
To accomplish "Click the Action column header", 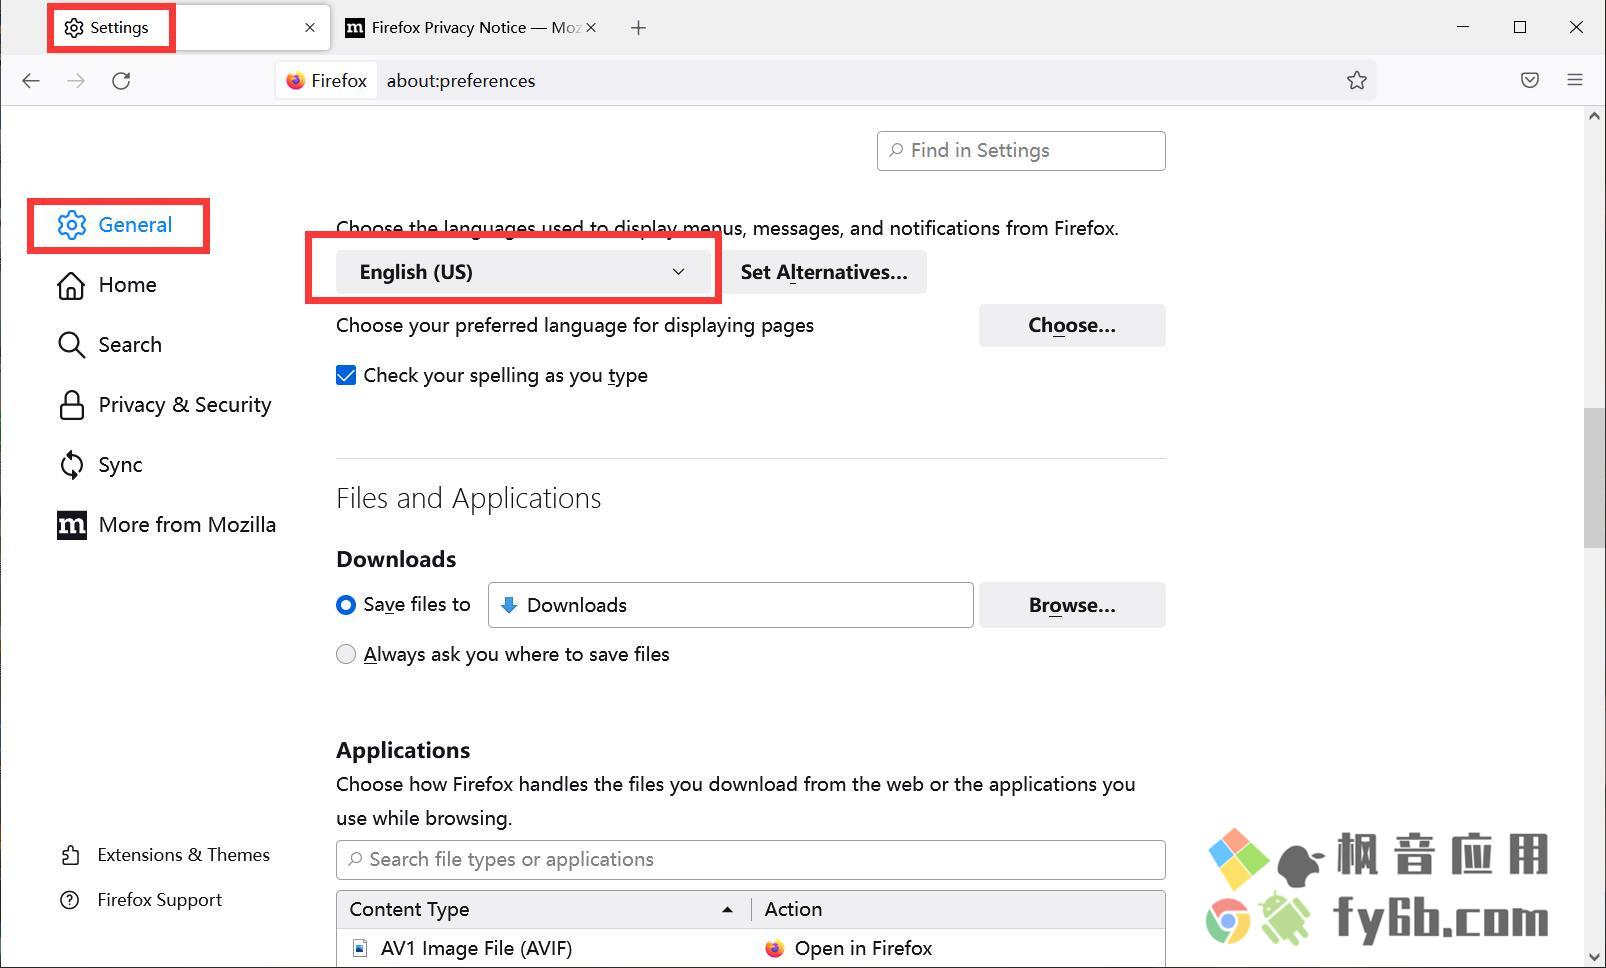I will coord(958,909).
